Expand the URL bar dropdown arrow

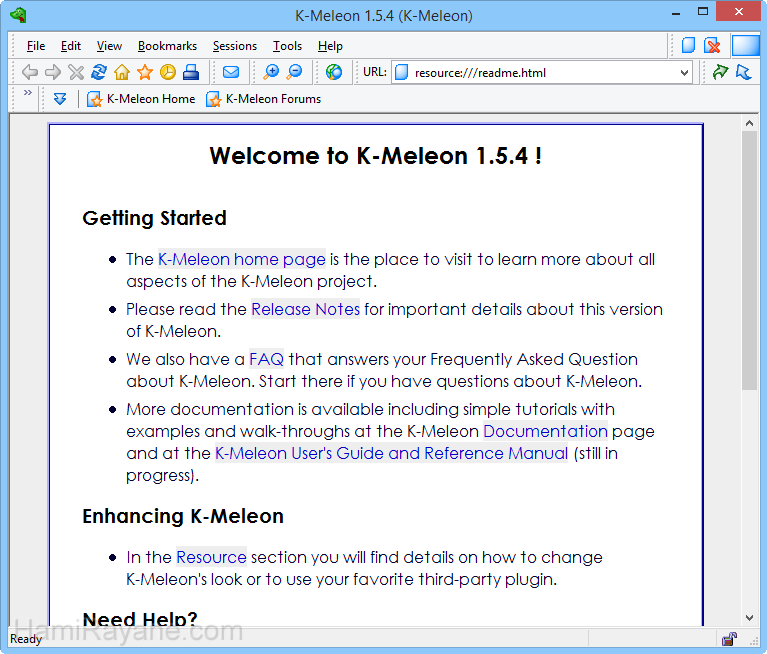684,73
